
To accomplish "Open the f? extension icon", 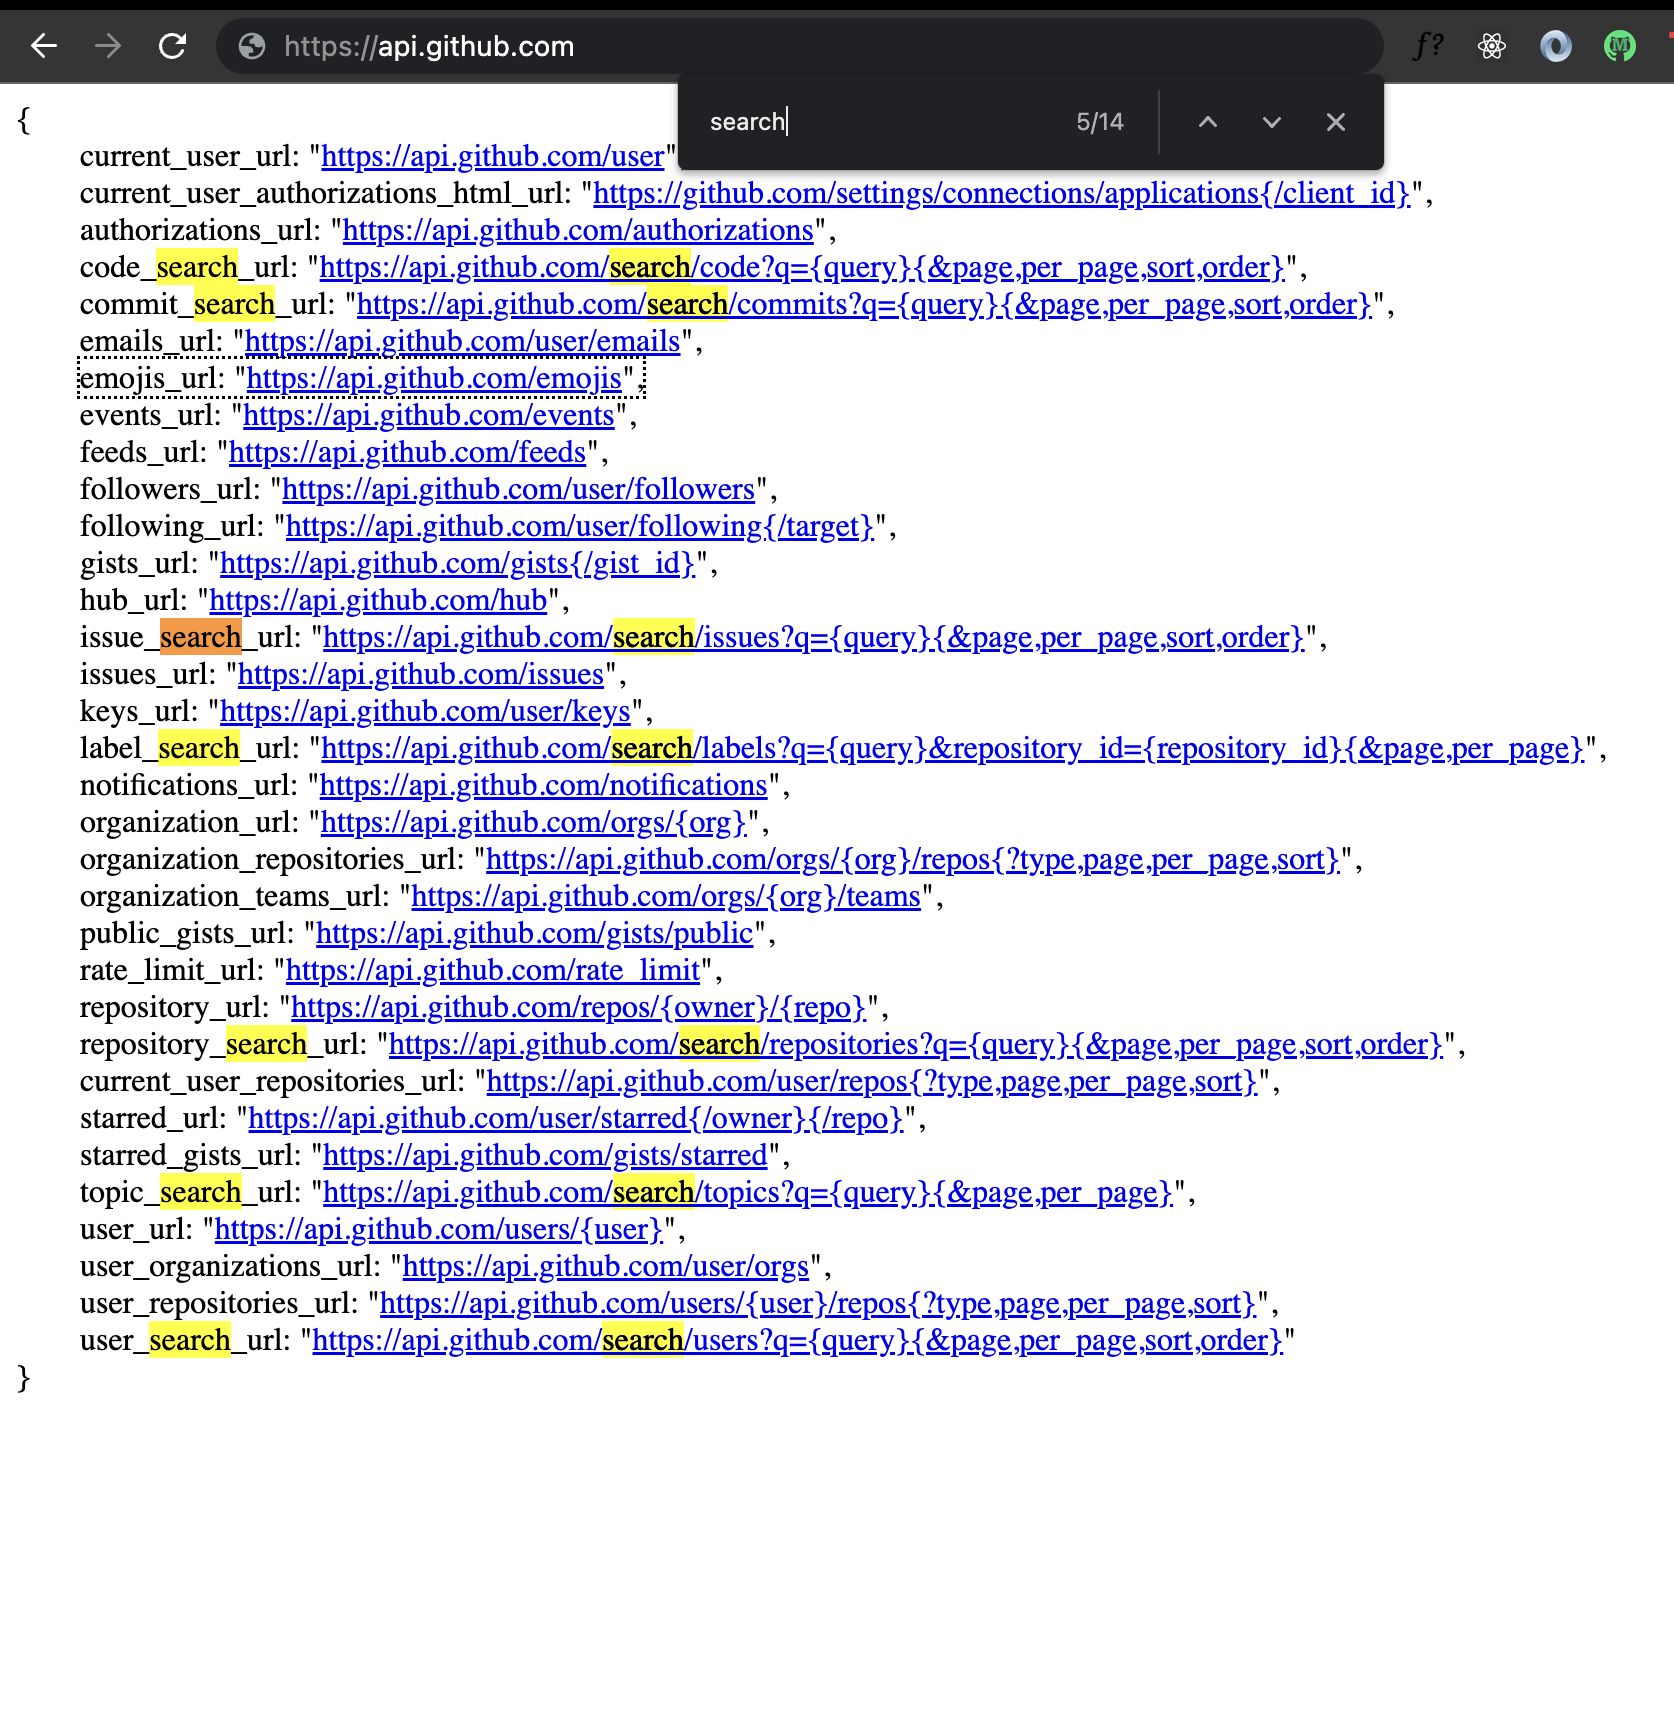I will tap(1428, 46).
